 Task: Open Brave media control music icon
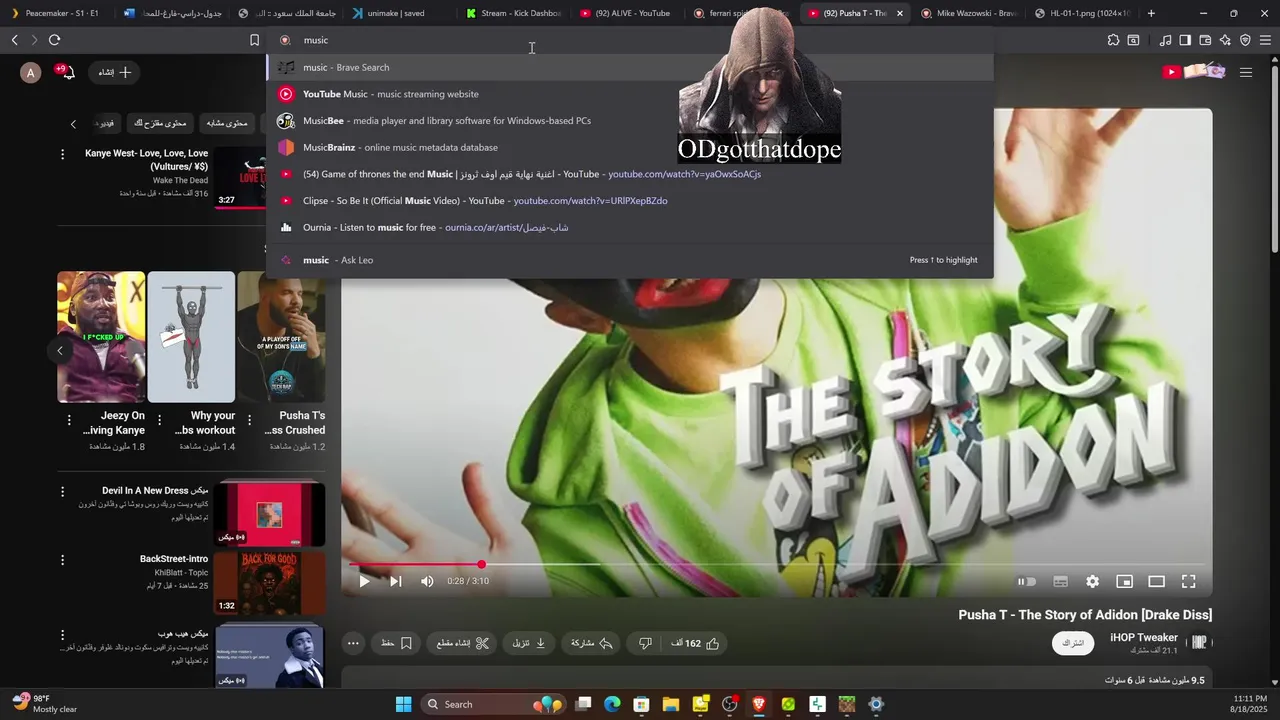tap(1165, 40)
